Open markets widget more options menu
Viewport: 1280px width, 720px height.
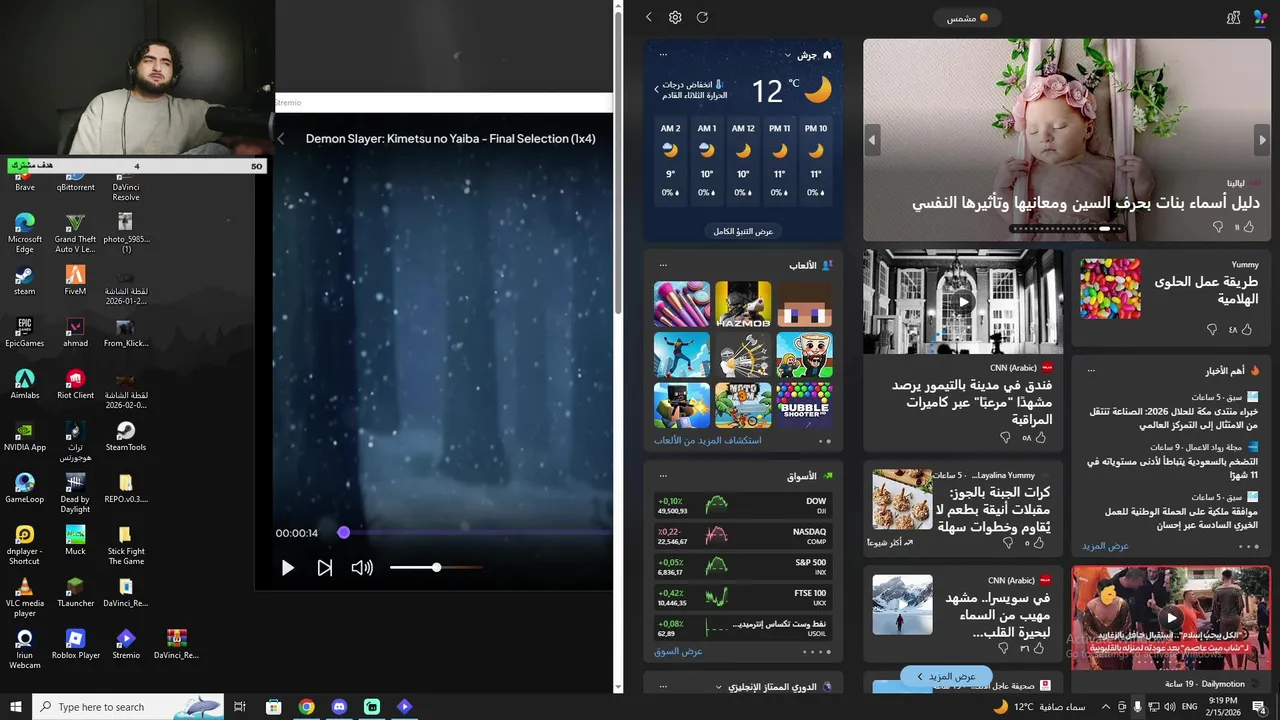point(663,476)
